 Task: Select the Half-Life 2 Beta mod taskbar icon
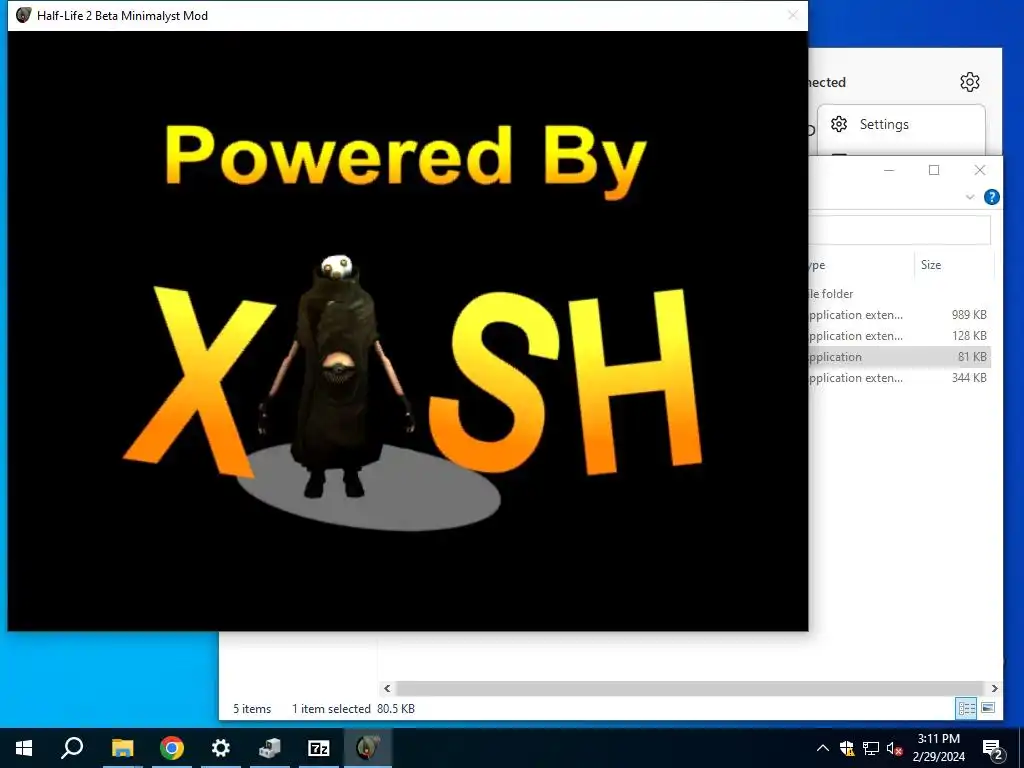tap(368, 748)
